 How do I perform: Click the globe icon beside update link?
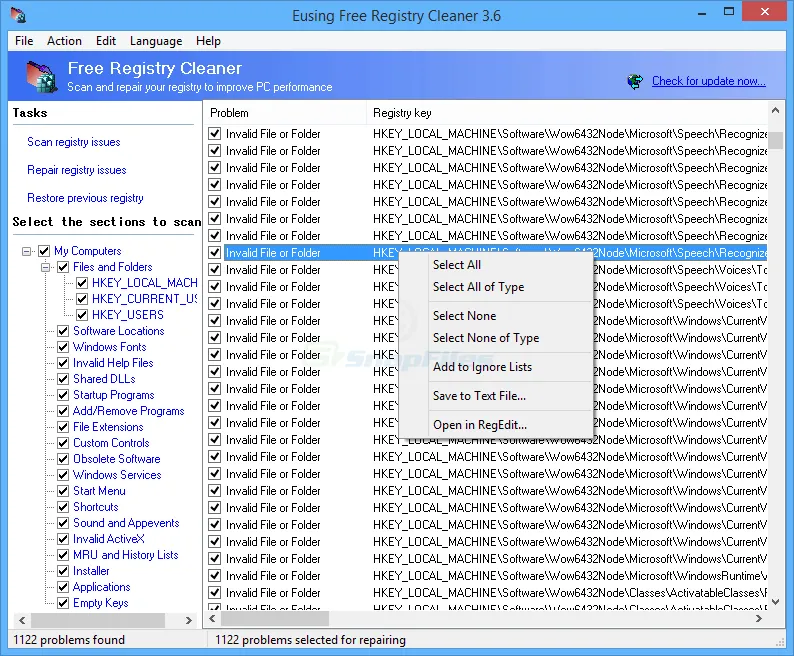[x=635, y=81]
